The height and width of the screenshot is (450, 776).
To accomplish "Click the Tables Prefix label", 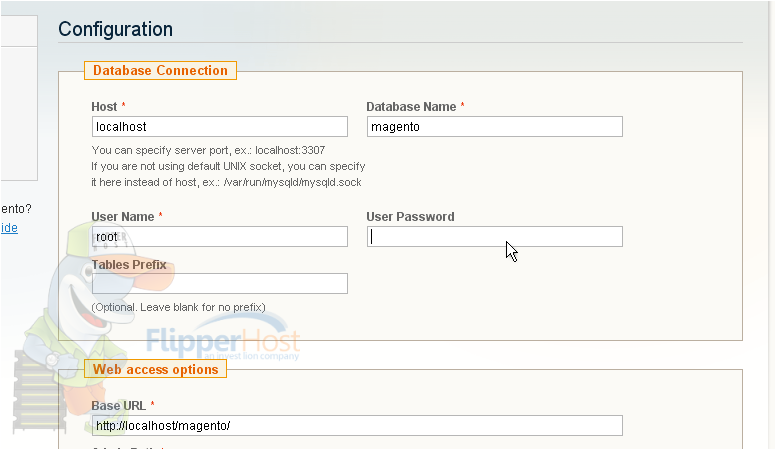I will pyautogui.click(x=129, y=265).
